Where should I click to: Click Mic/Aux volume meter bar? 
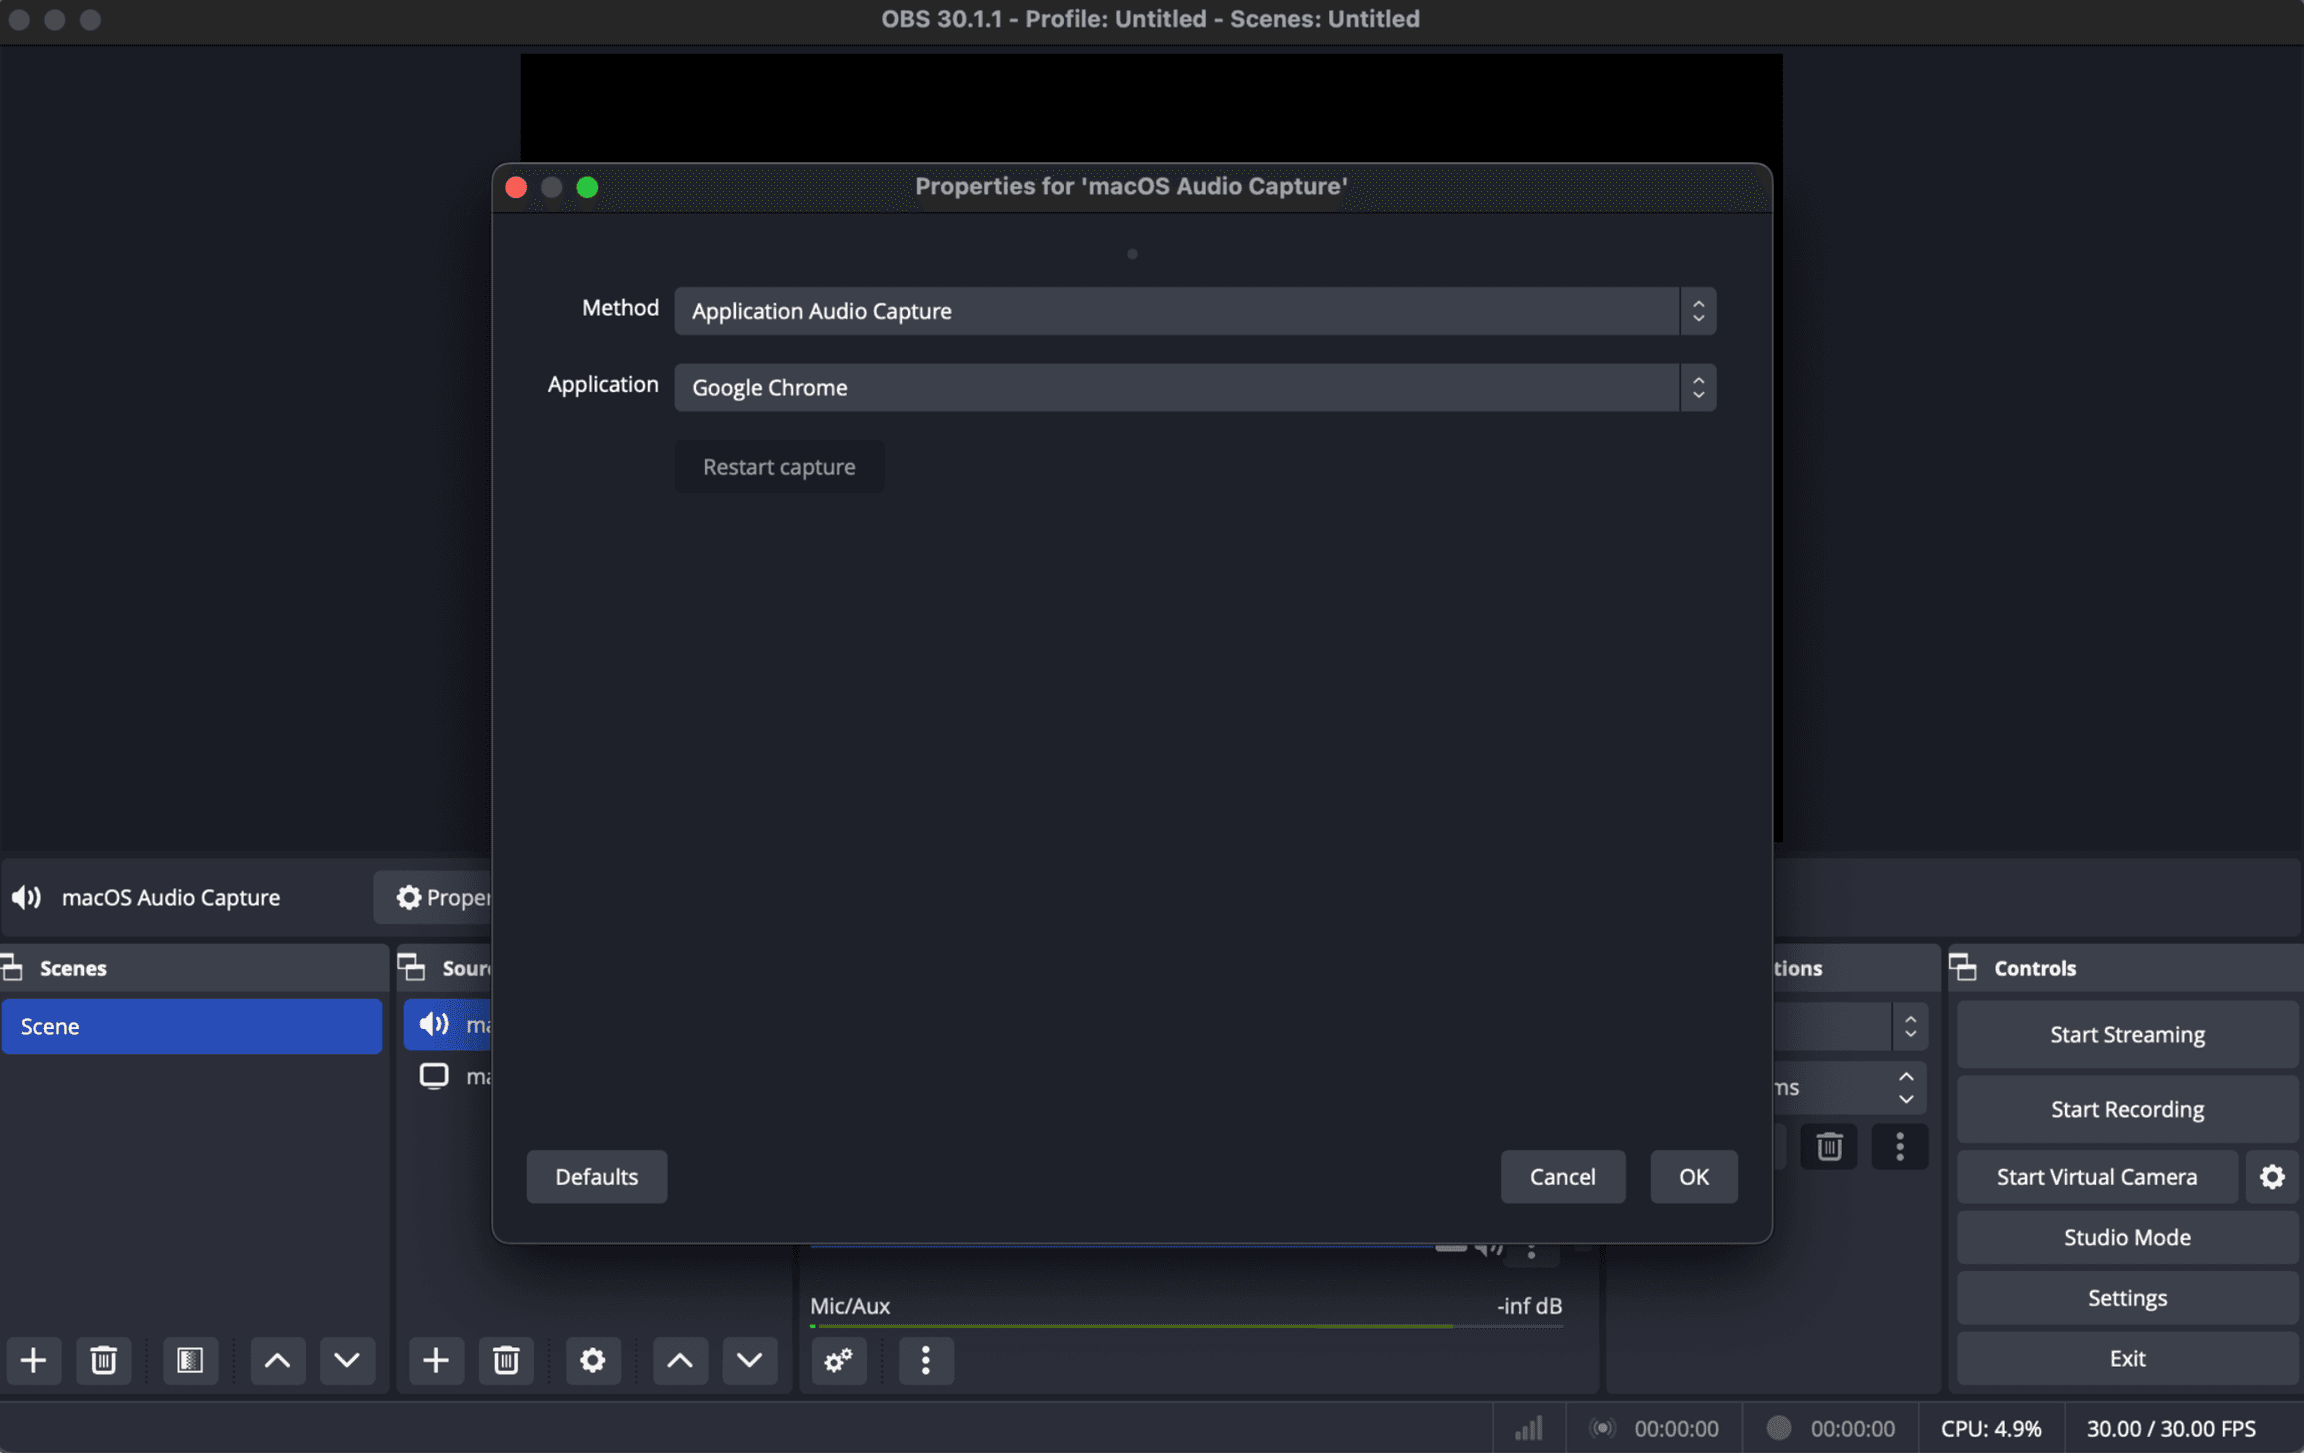[1186, 1326]
